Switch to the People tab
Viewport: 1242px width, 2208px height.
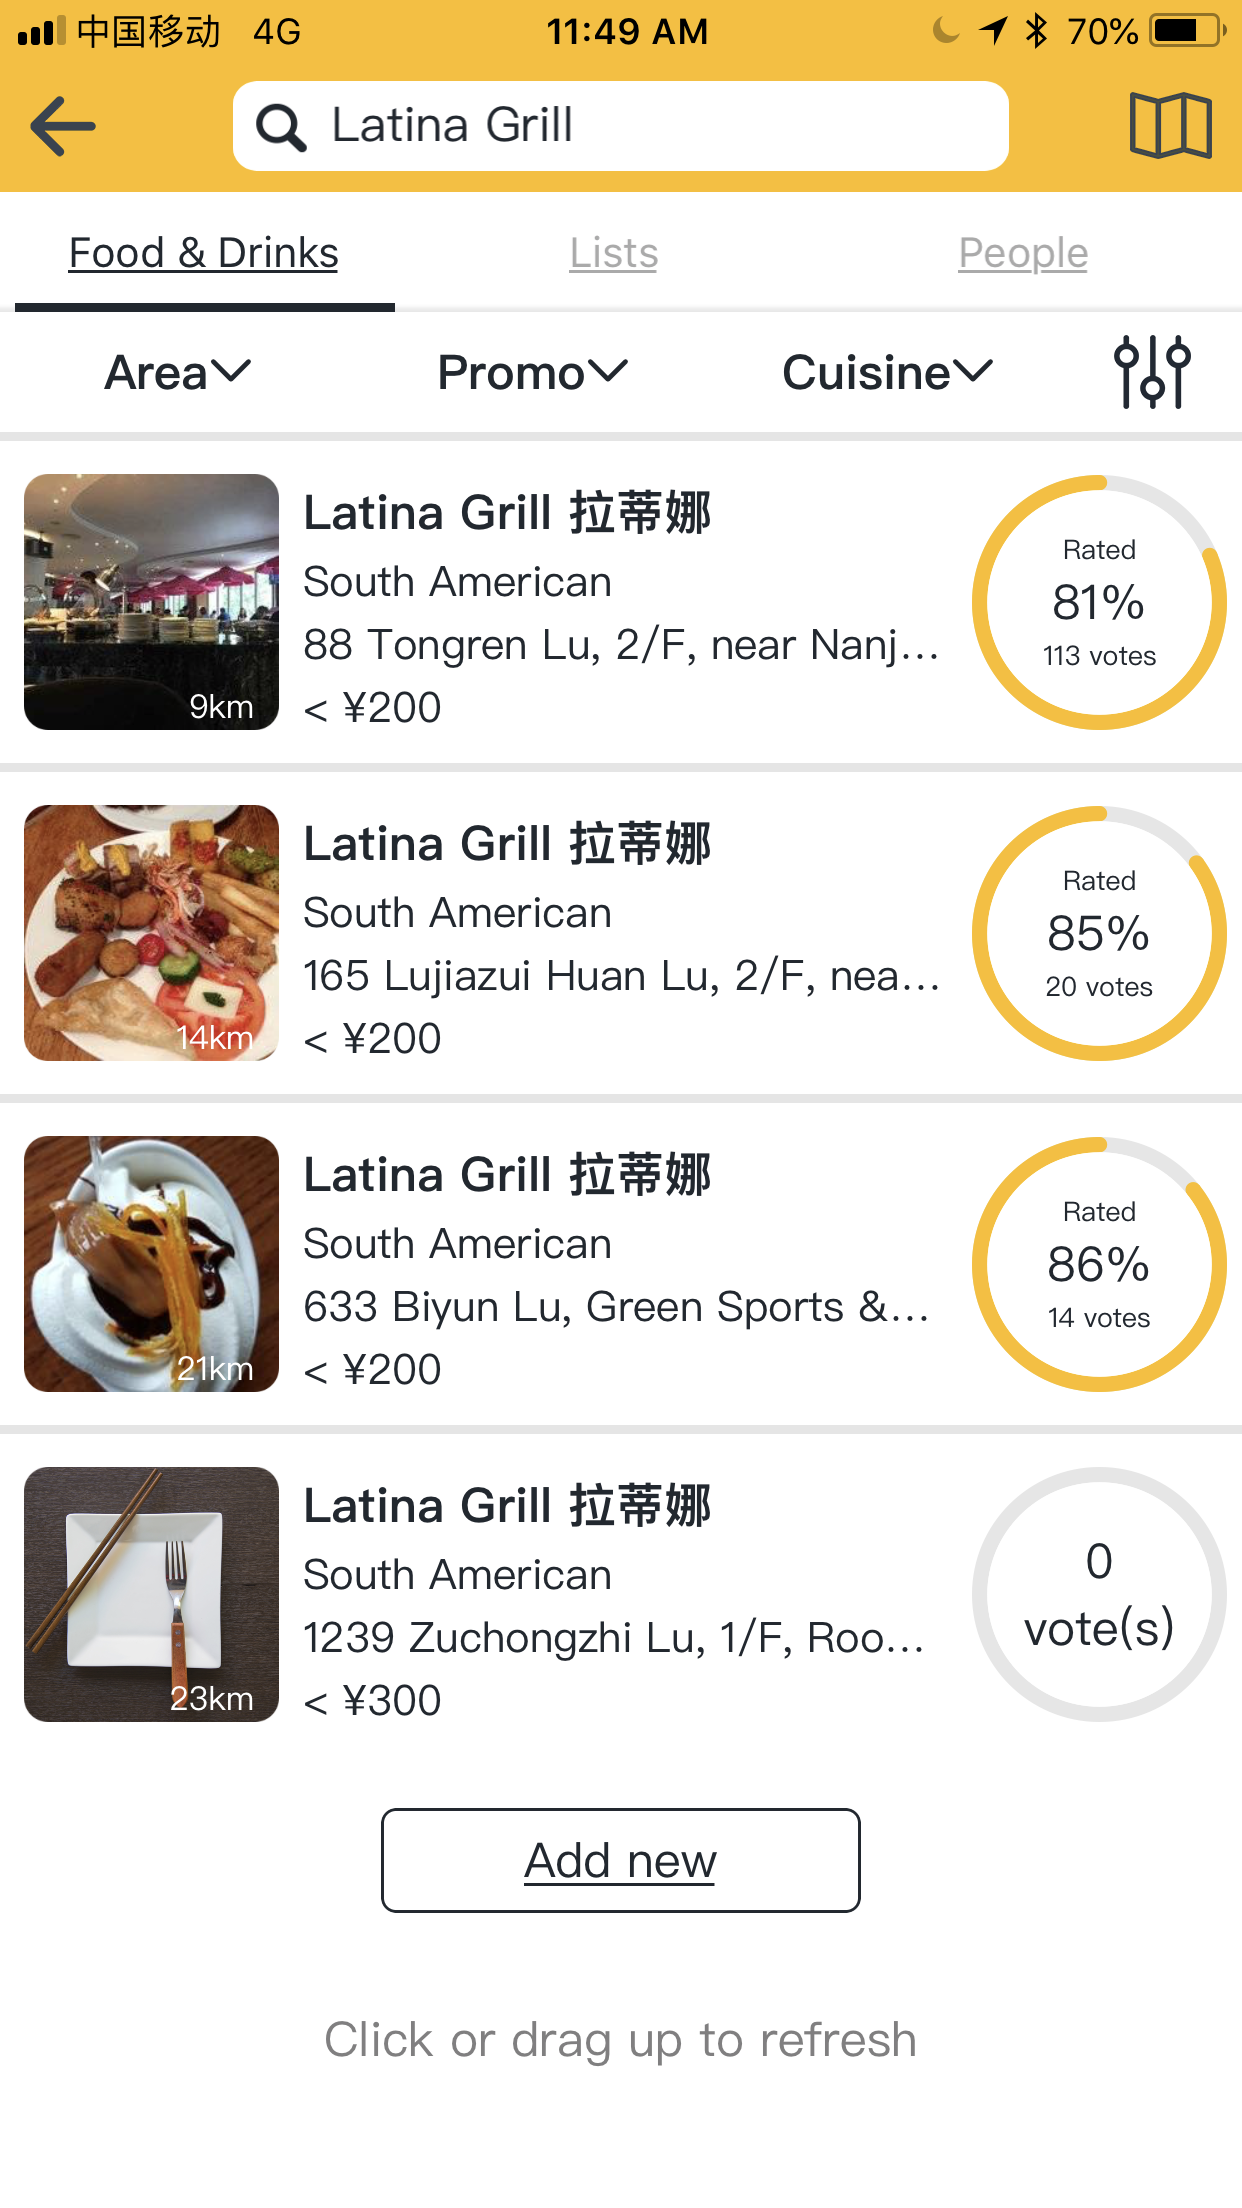click(x=1022, y=253)
